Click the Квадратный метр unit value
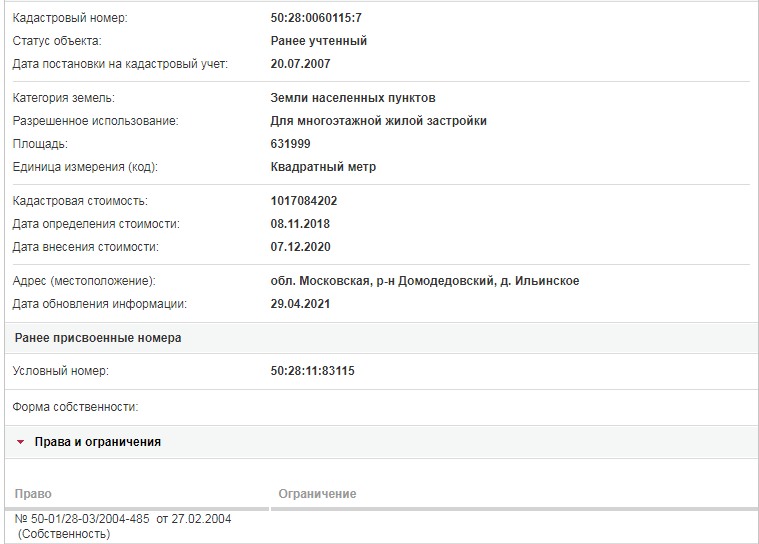The image size is (759, 544). (x=323, y=167)
